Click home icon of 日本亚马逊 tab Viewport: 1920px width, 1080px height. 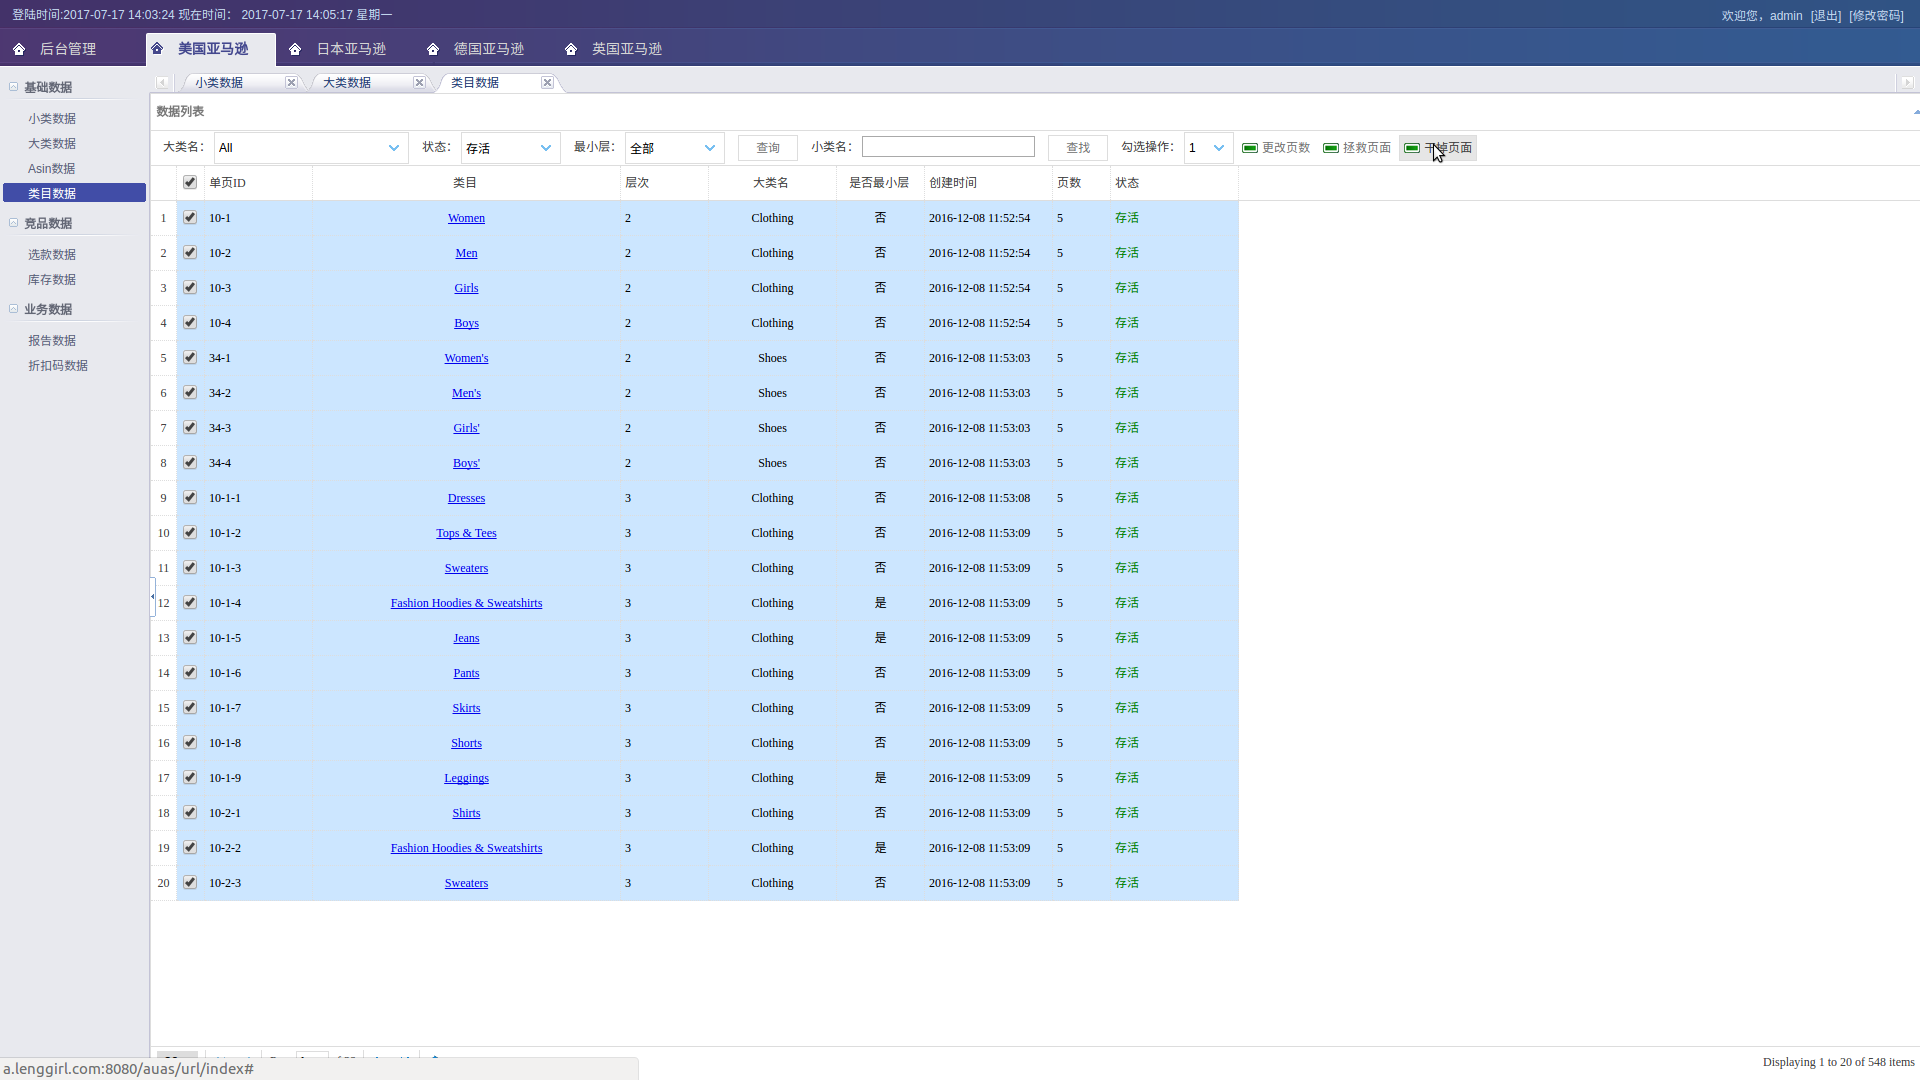click(x=295, y=49)
